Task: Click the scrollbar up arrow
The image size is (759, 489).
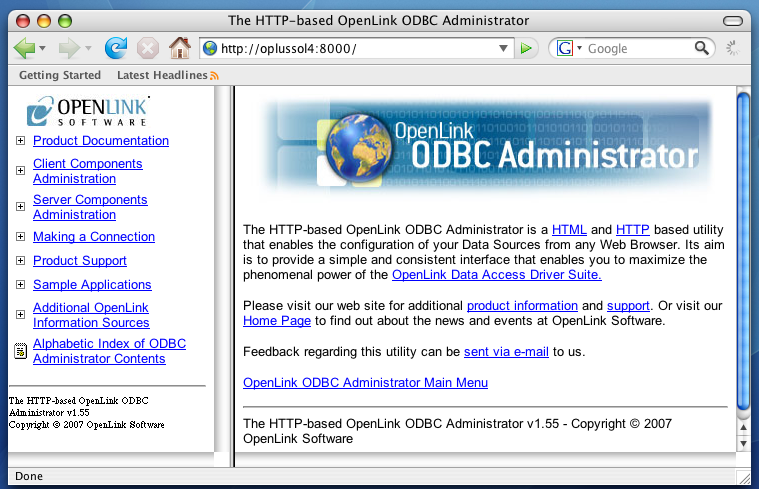Action: 743,428
